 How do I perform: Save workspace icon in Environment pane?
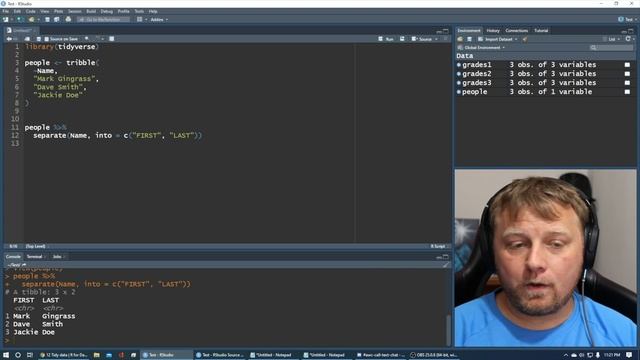(x=469, y=39)
